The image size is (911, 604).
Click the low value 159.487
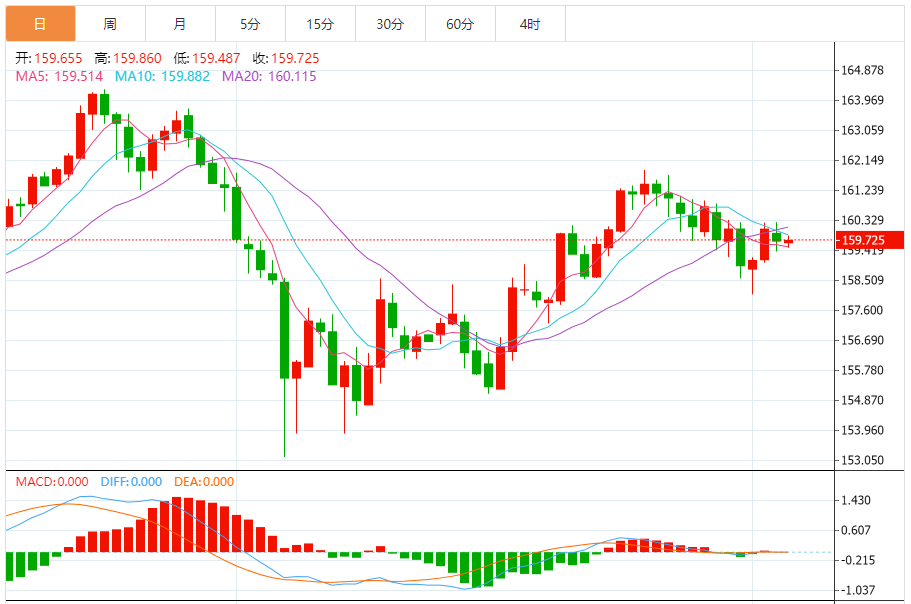click(216, 58)
